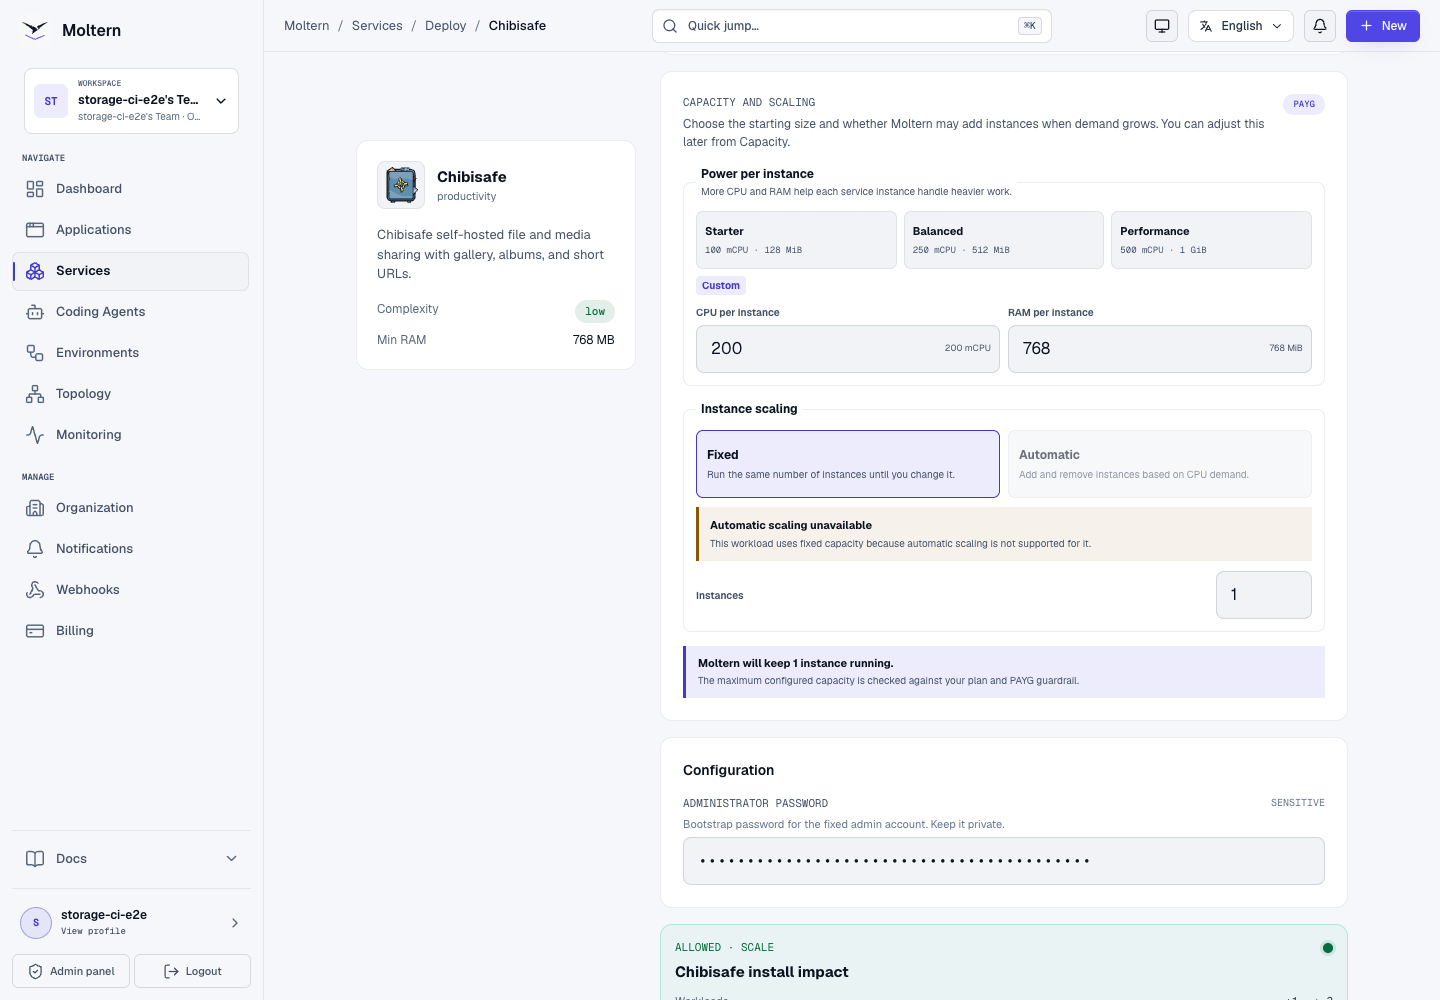1440x1000 pixels.
Task: Choose the Starter power preset
Action: click(796, 240)
